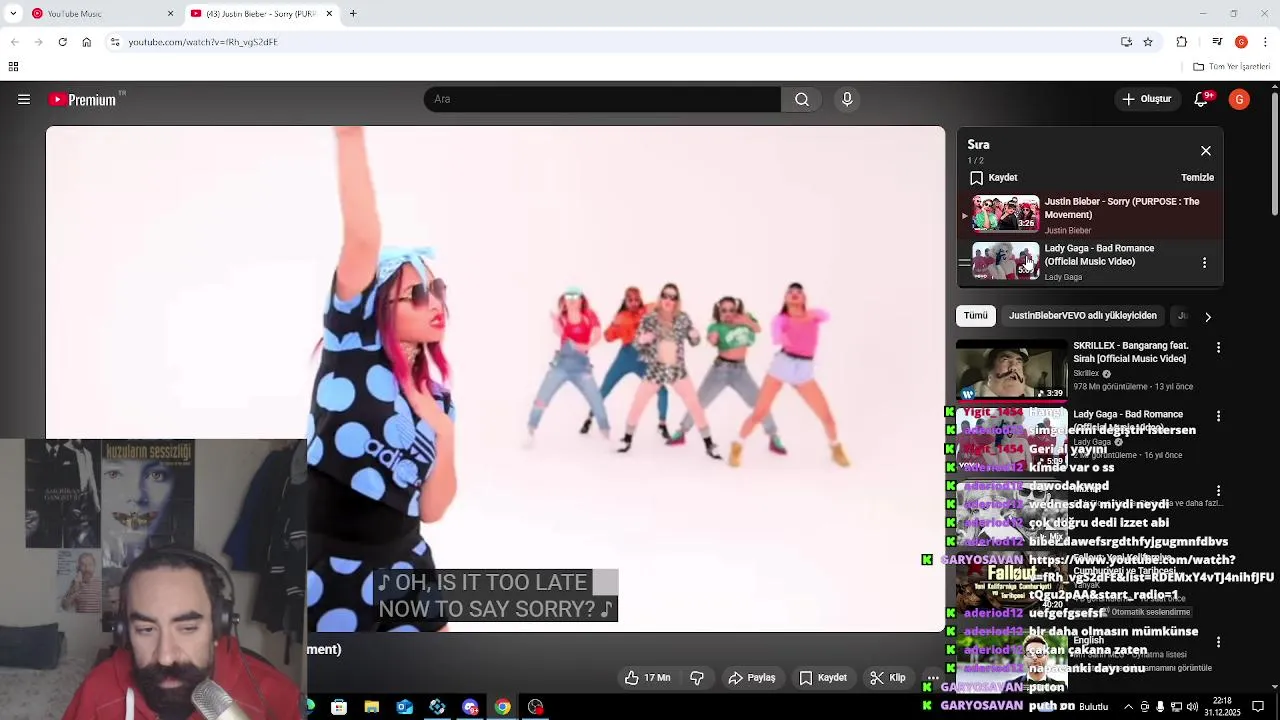Screen dimensions: 1280x720
Task: View site information icon in address bar
Action: (115, 42)
